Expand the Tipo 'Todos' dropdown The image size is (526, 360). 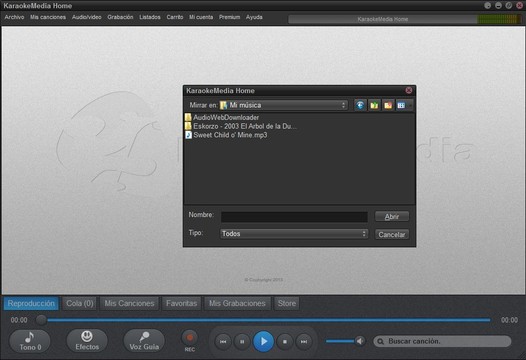click(294, 234)
